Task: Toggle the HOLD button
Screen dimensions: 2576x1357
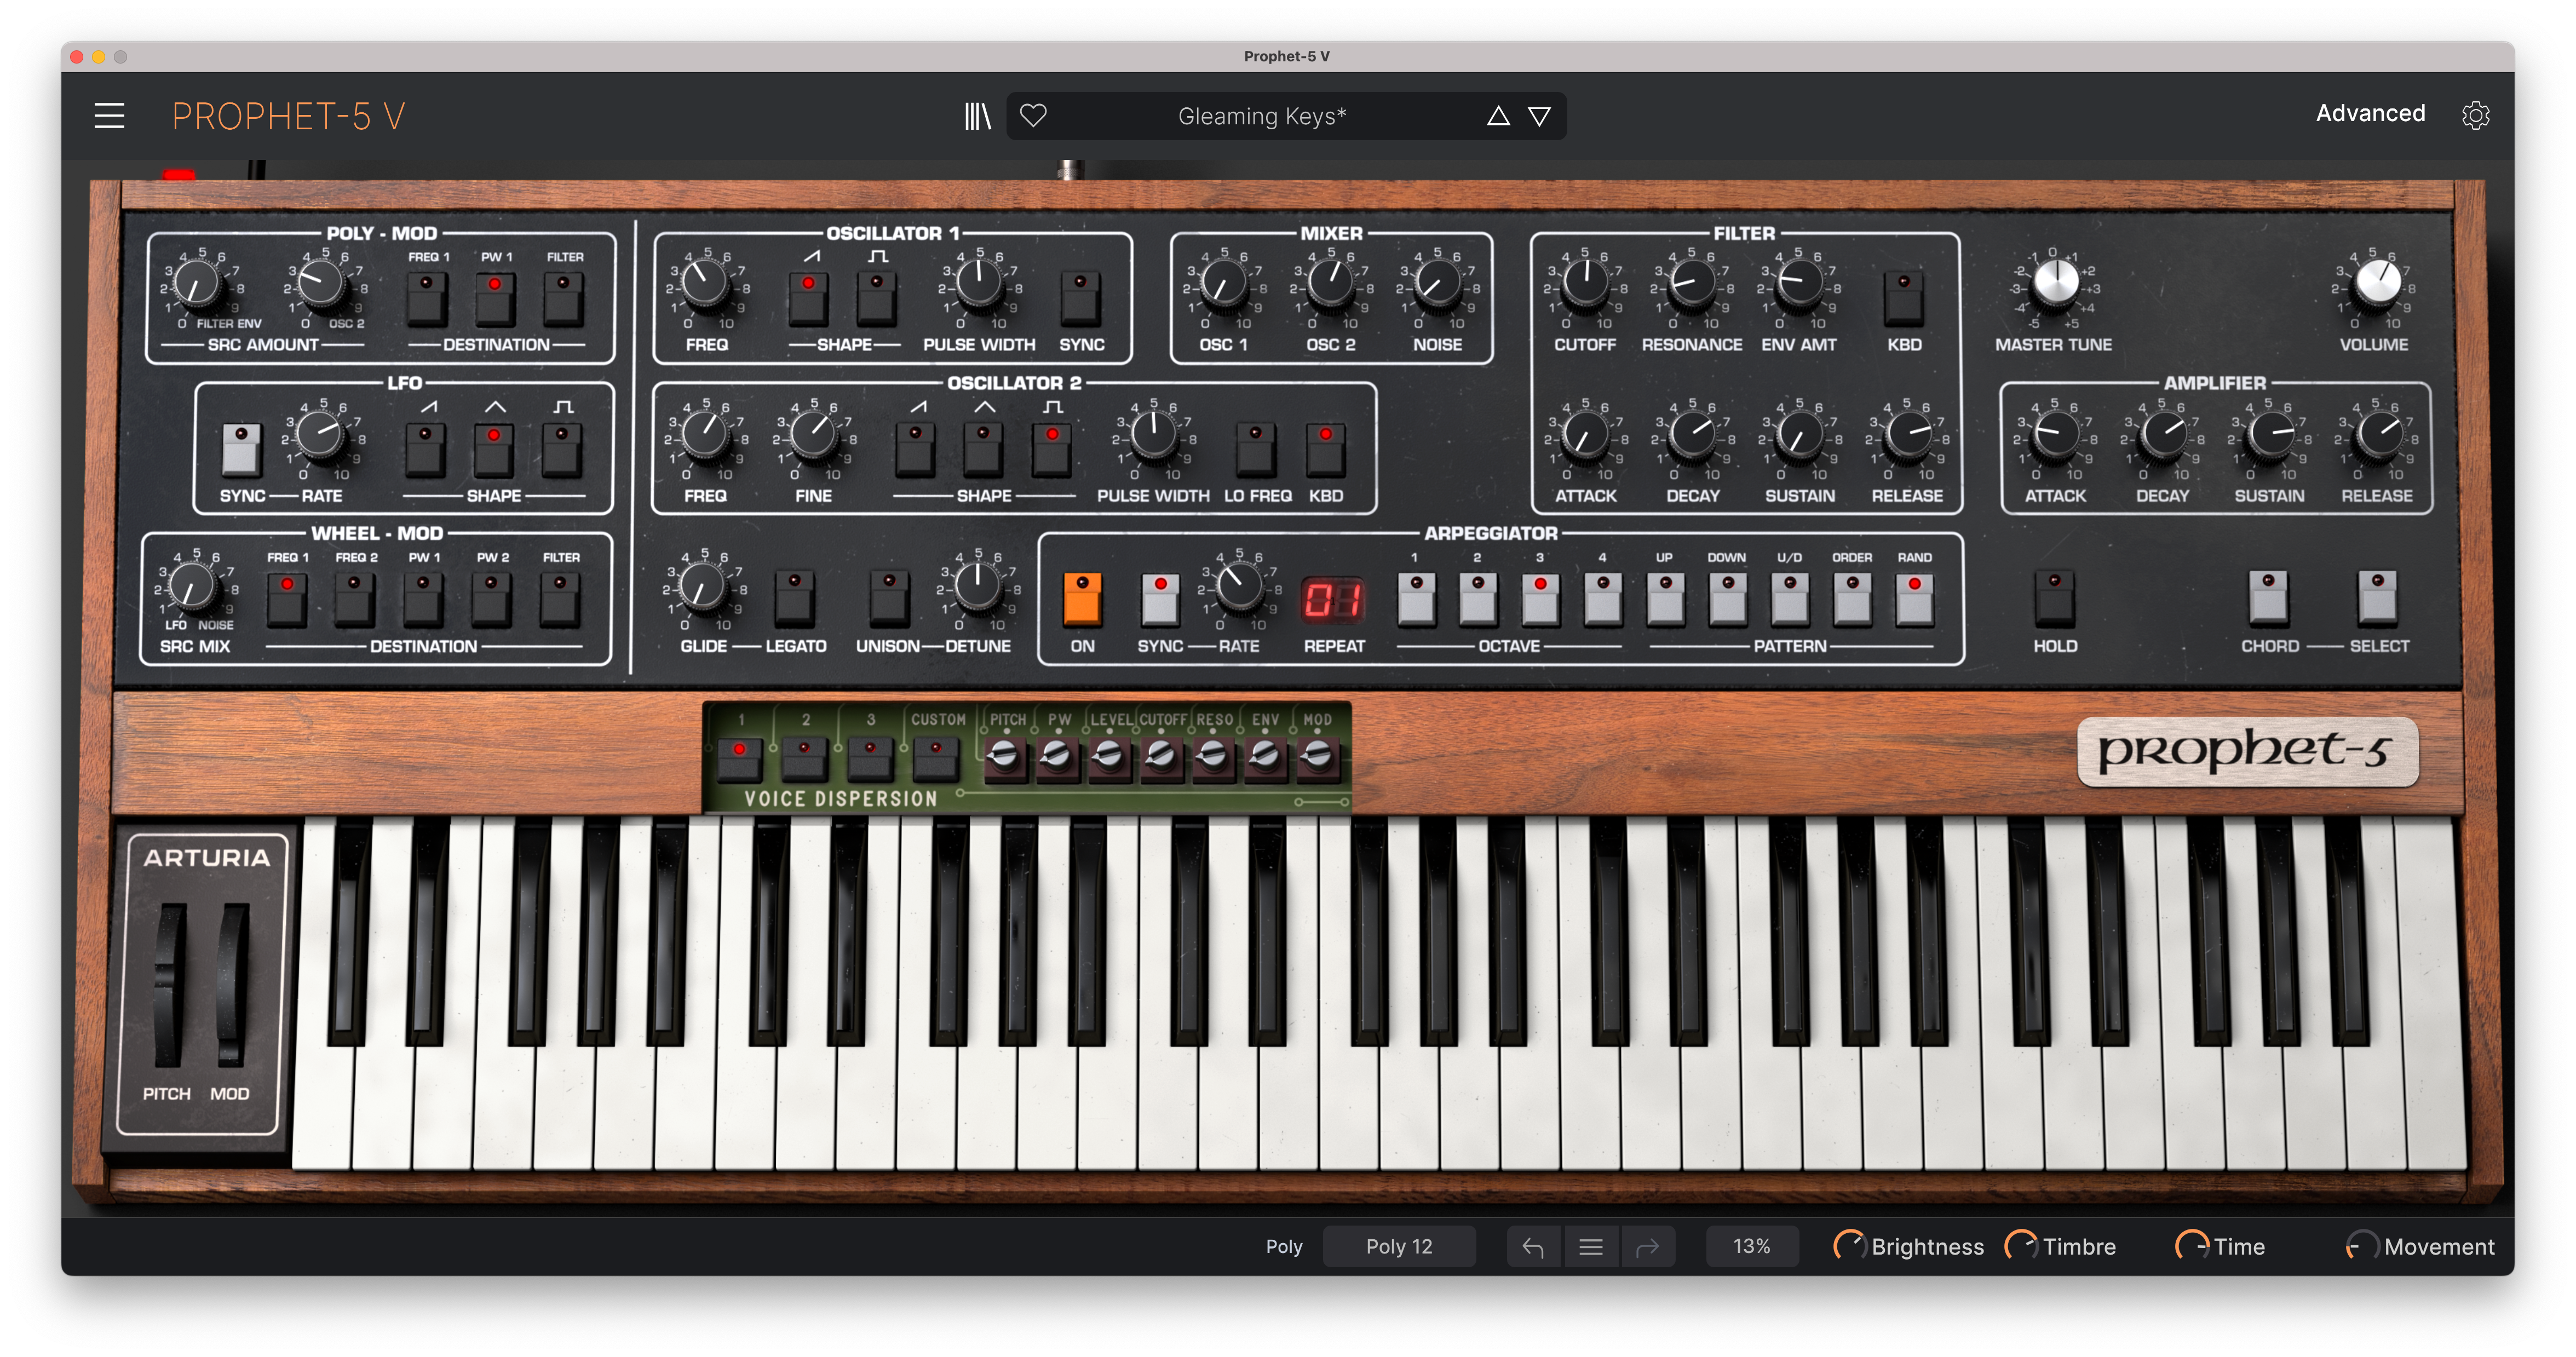Action: [x=2054, y=599]
